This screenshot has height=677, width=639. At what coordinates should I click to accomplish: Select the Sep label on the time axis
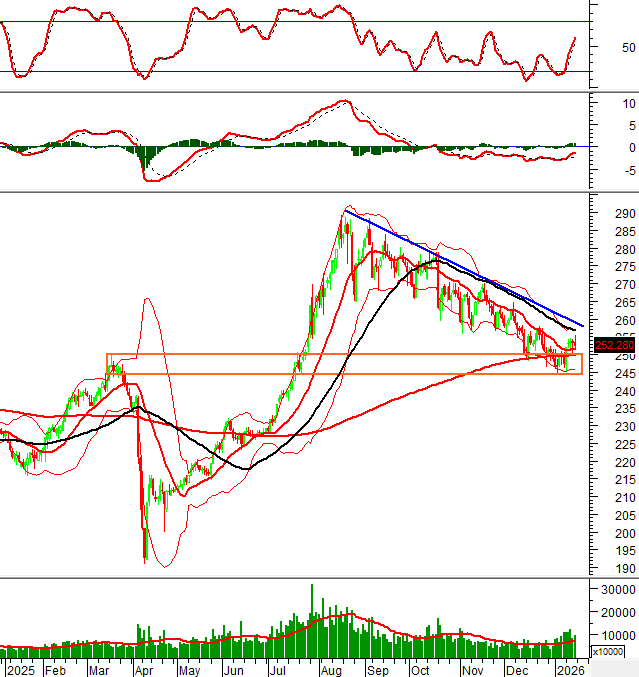377,671
